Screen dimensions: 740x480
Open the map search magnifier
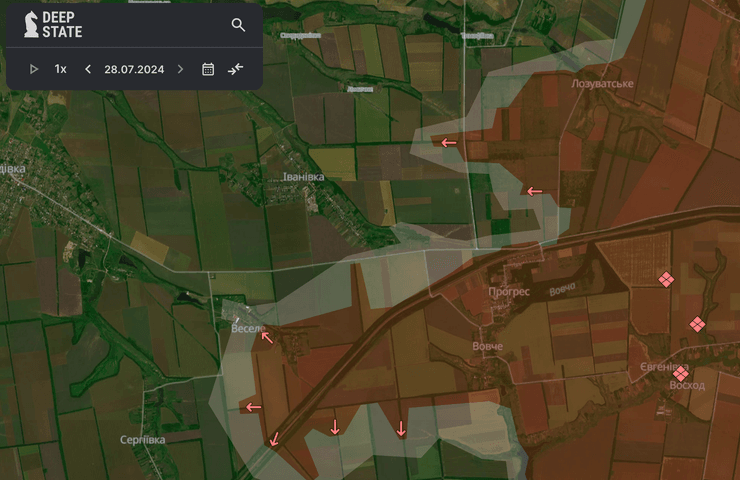[238, 25]
